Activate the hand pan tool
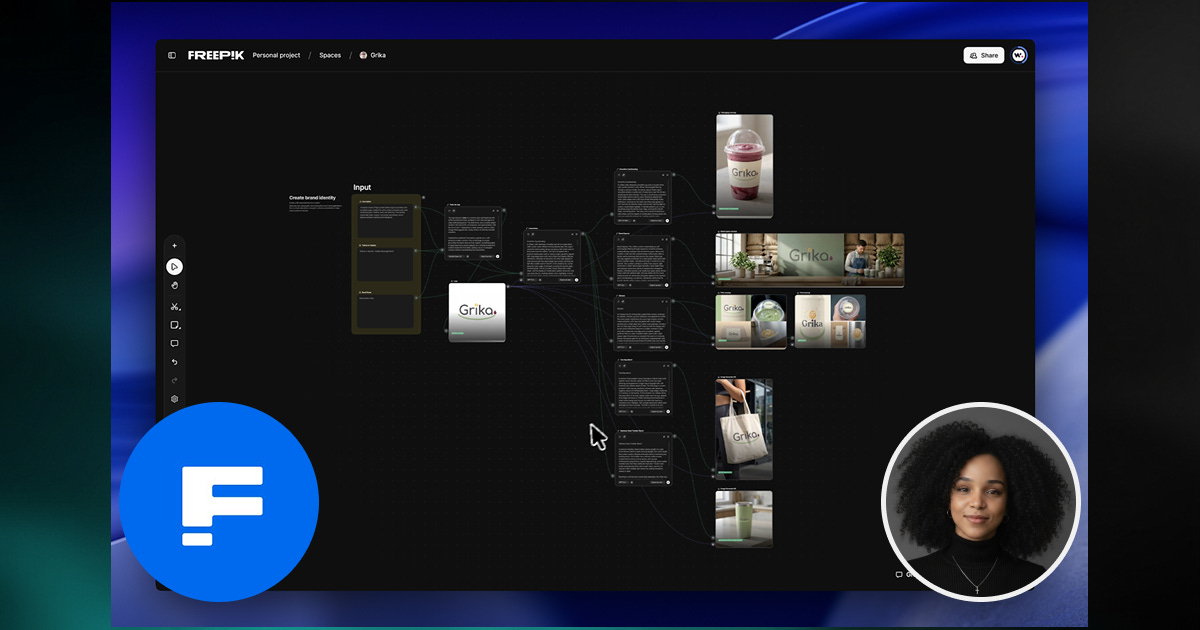Viewport: 1200px width, 630px height. coord(174,286)
